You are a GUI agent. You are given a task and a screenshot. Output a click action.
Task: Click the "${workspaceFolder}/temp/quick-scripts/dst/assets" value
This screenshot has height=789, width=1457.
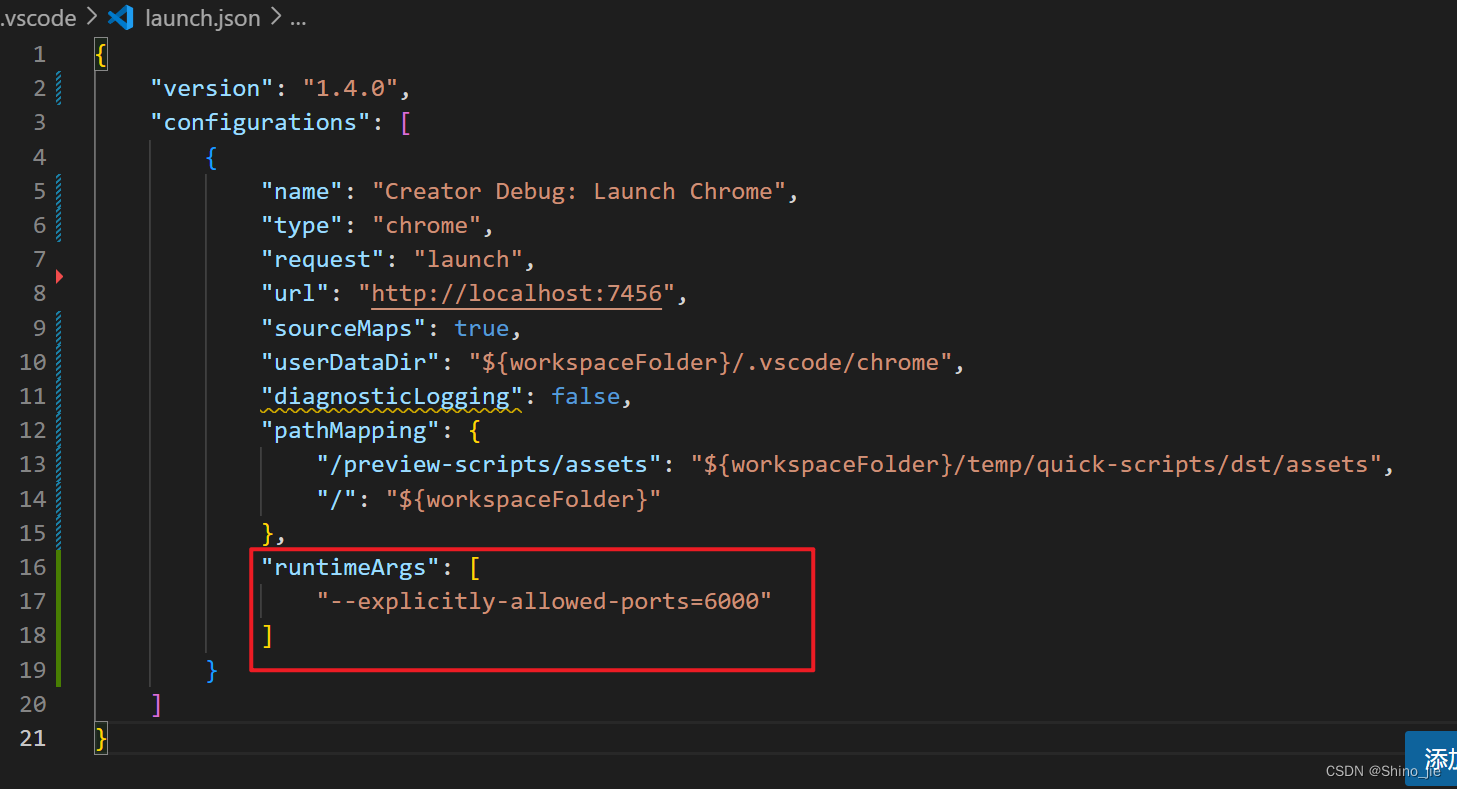pyautogui.click(x=1036, y=465)
